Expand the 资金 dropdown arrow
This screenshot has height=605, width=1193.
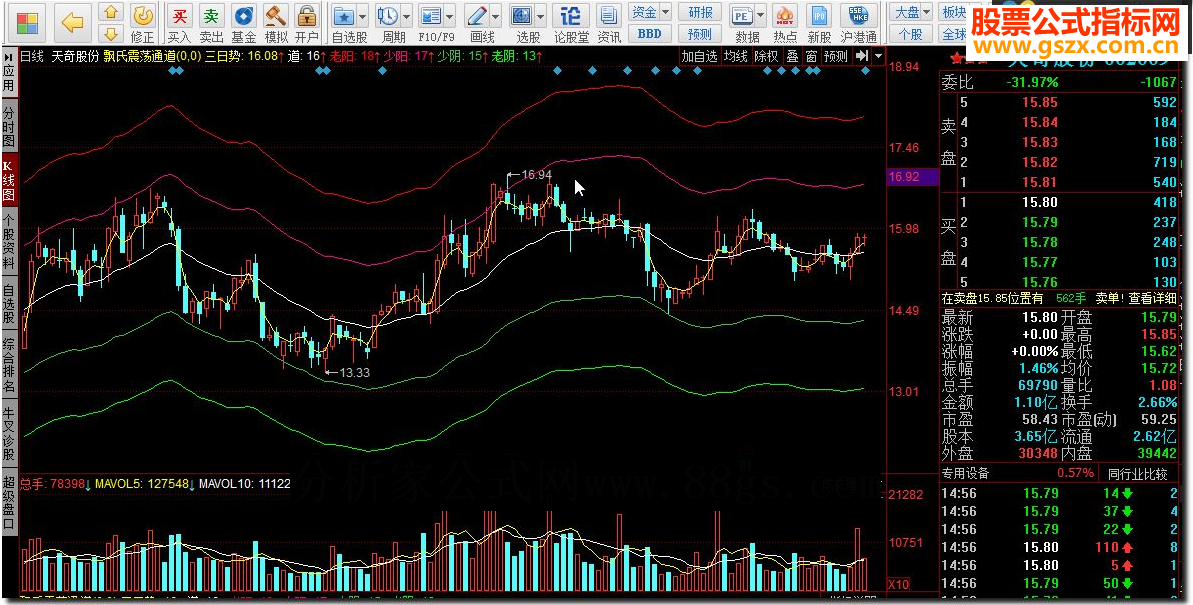click(666, 12)
